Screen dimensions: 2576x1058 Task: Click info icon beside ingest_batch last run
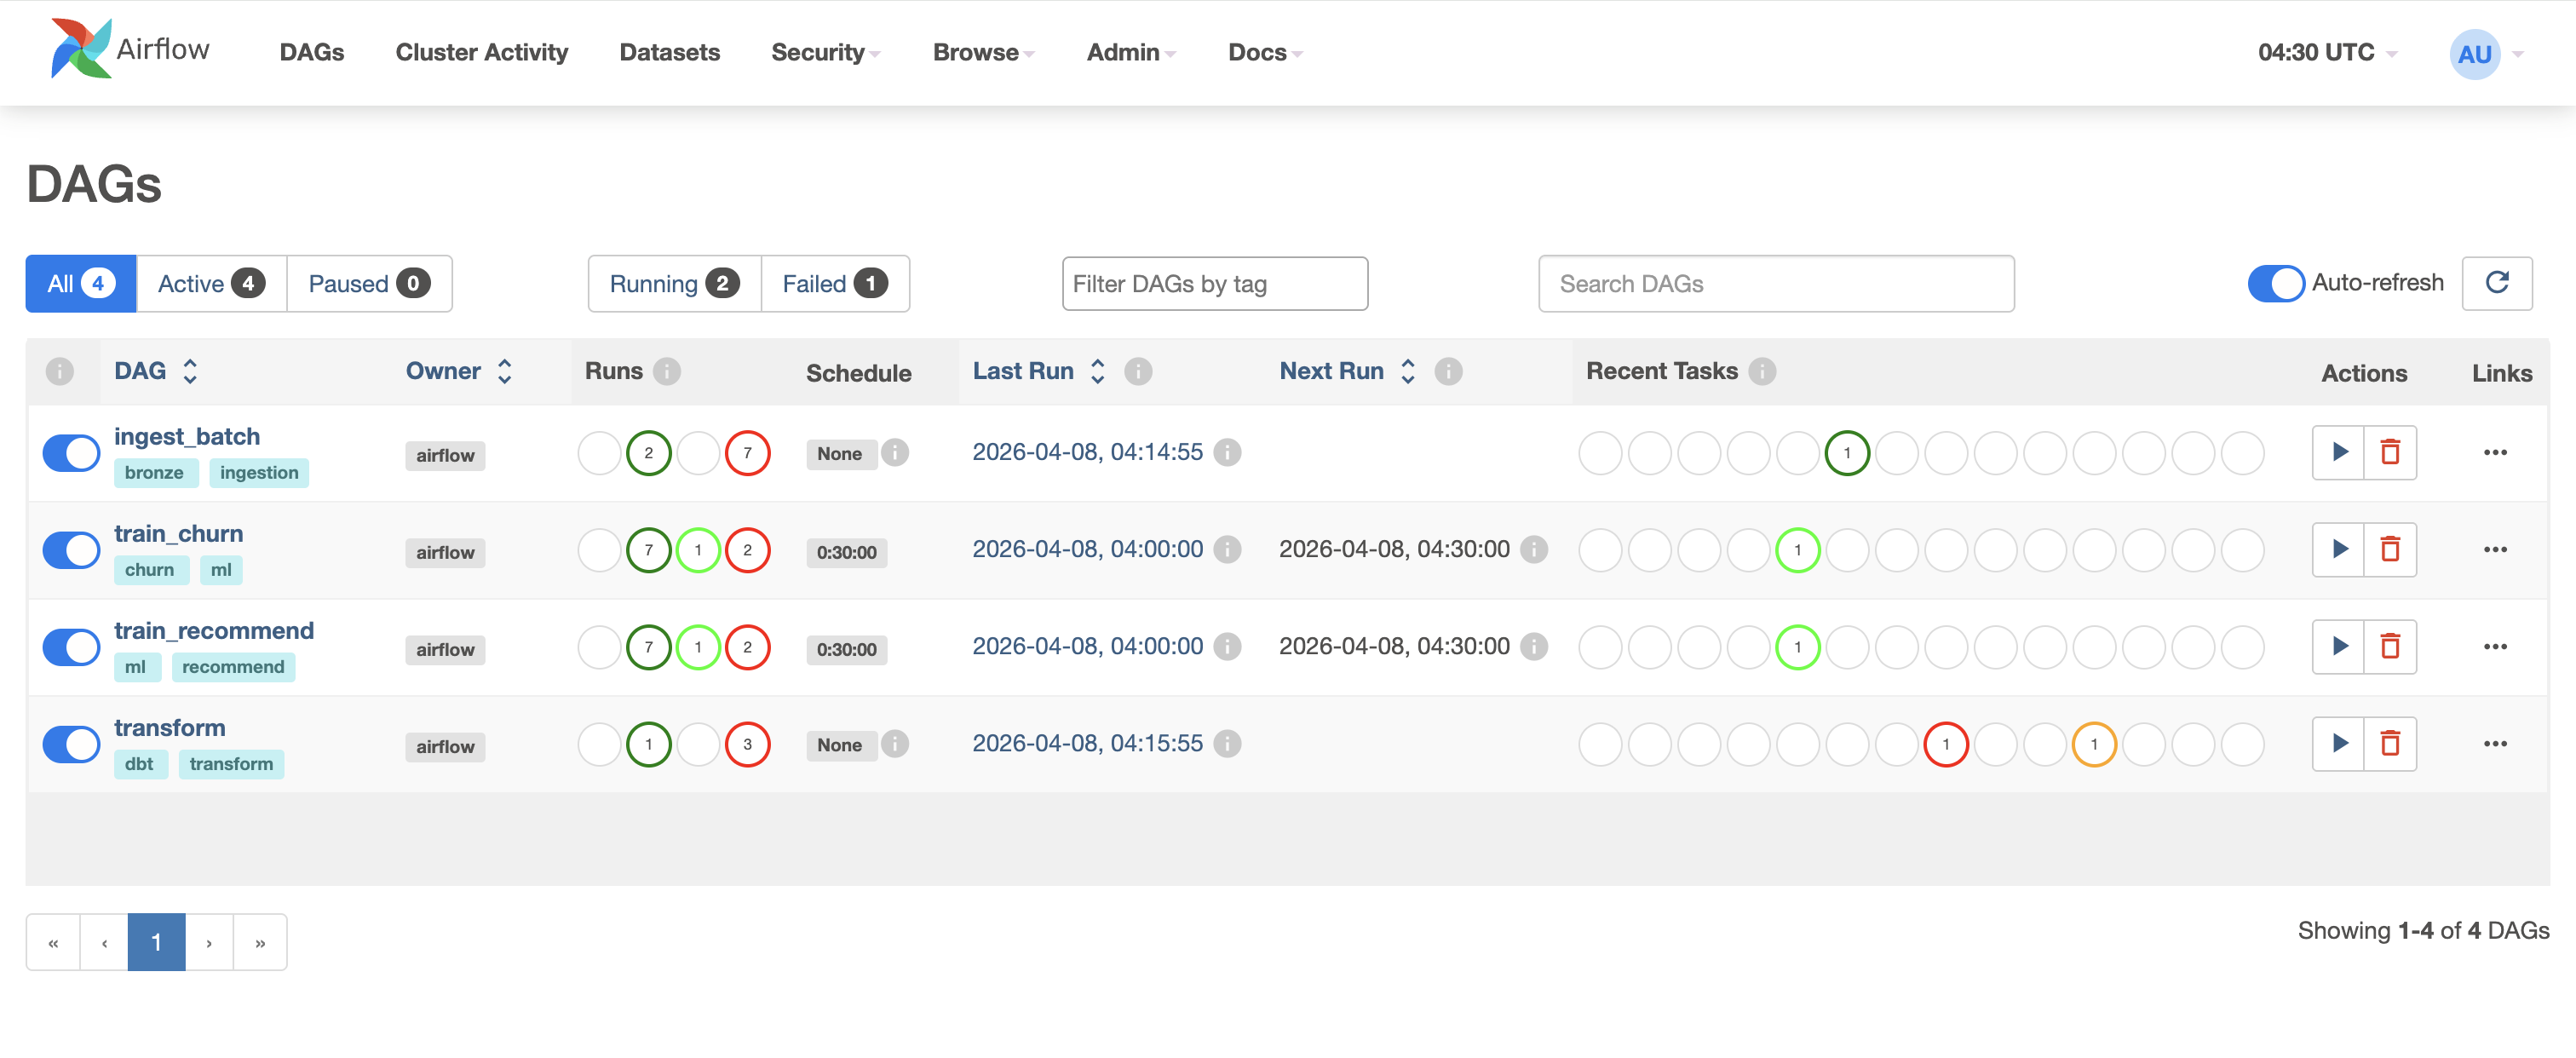(x=1227, y=452)
